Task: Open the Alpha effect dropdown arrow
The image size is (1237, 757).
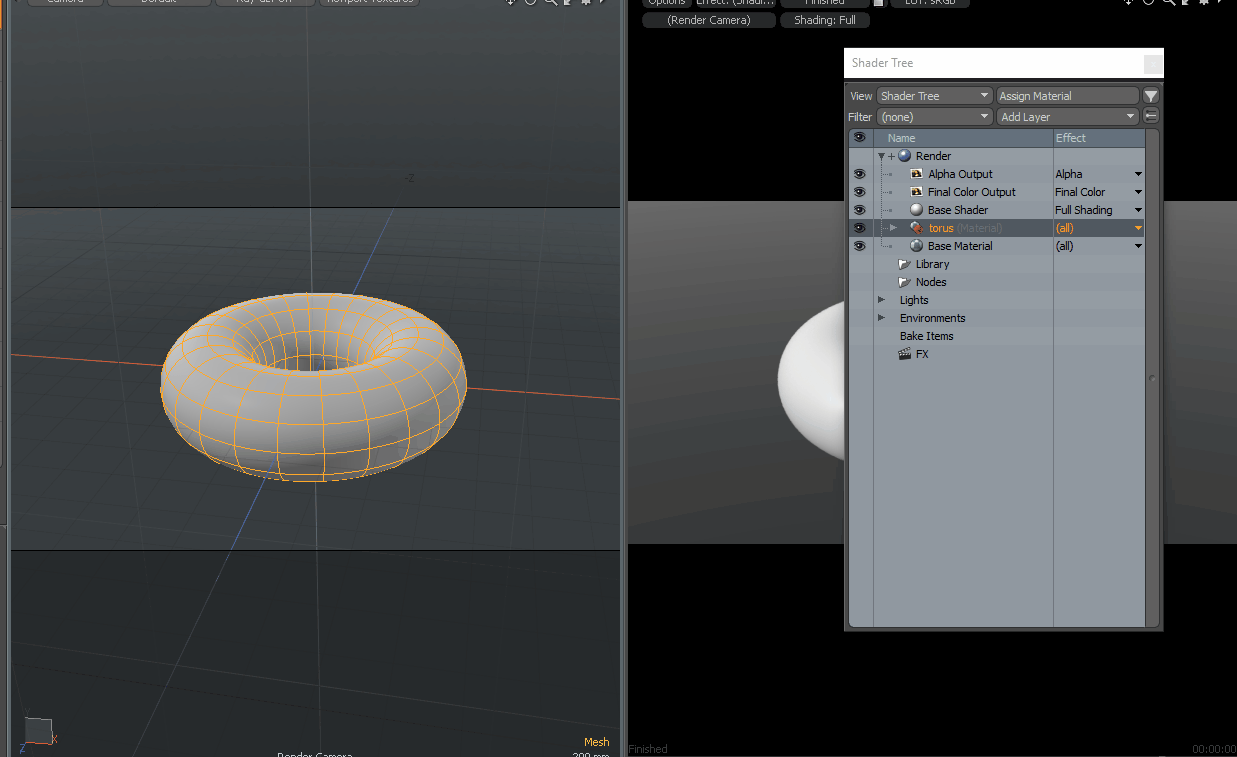Action: (x=1138, y=174)
